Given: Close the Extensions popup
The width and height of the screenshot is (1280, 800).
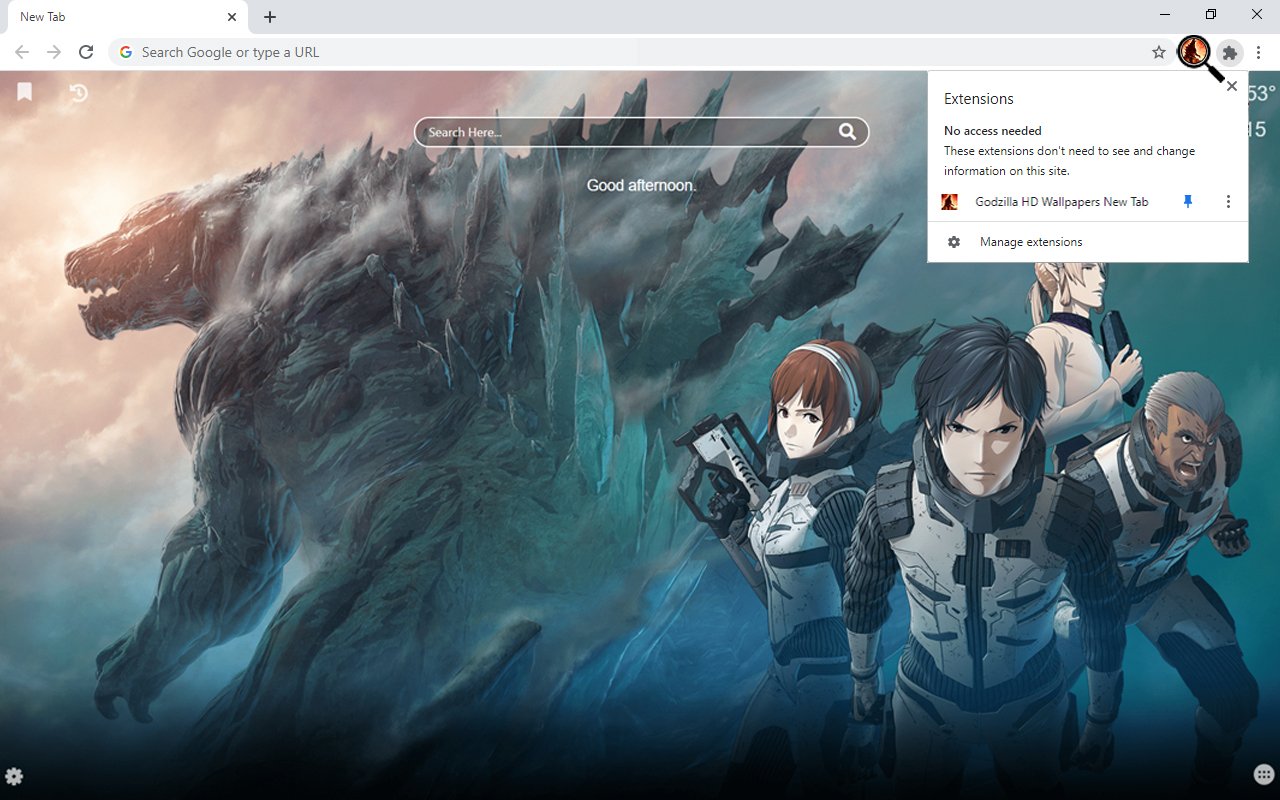Looking at the screenshot, I should click(x=1232, y=86).
